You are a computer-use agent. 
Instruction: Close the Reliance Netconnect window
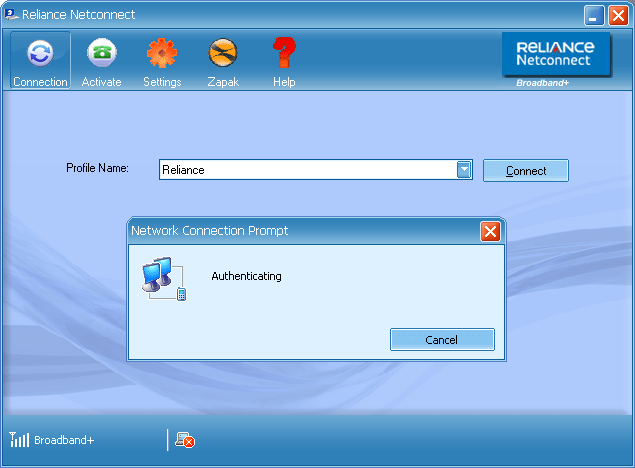pyautogui.click(x=618, y=16)
